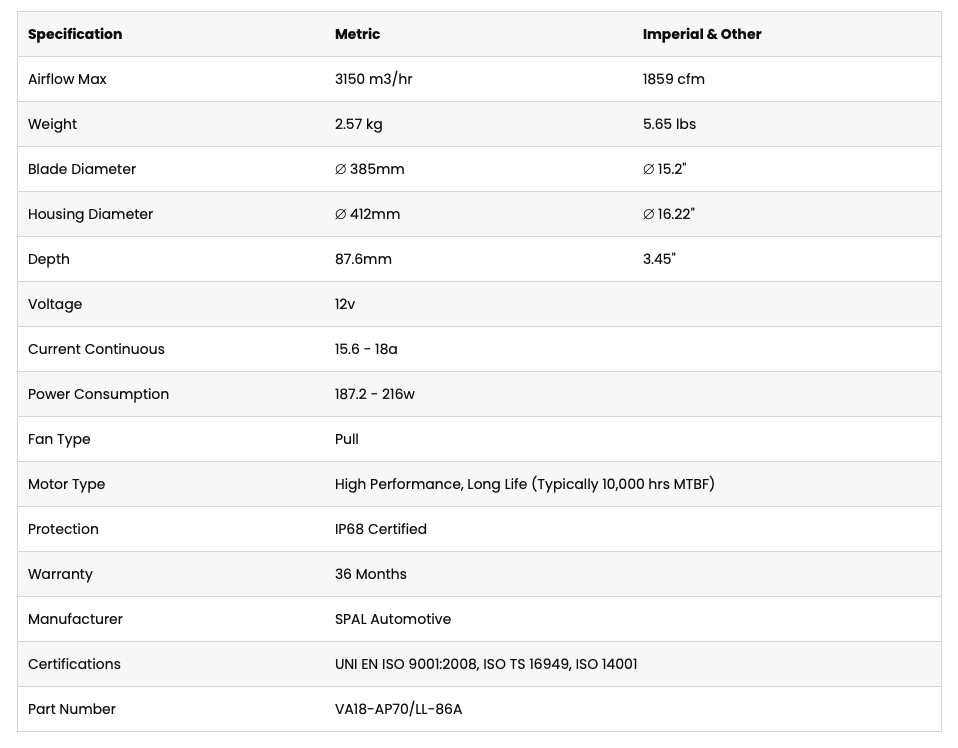Click the Imperial & Other column header
This screenshot has width=958, height=748.
click(702, 34)
